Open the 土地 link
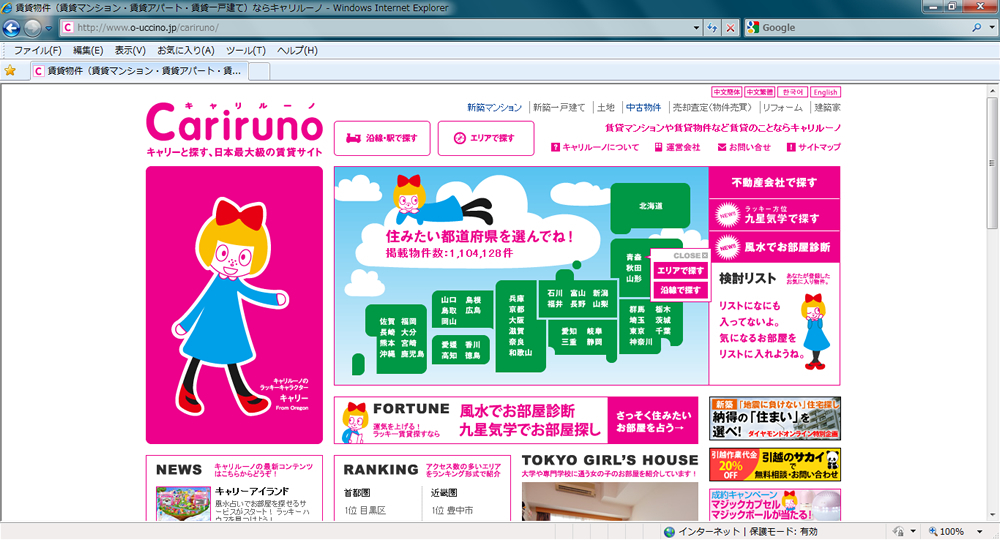This screenshot has height=540, width=1000. [606, 108]
